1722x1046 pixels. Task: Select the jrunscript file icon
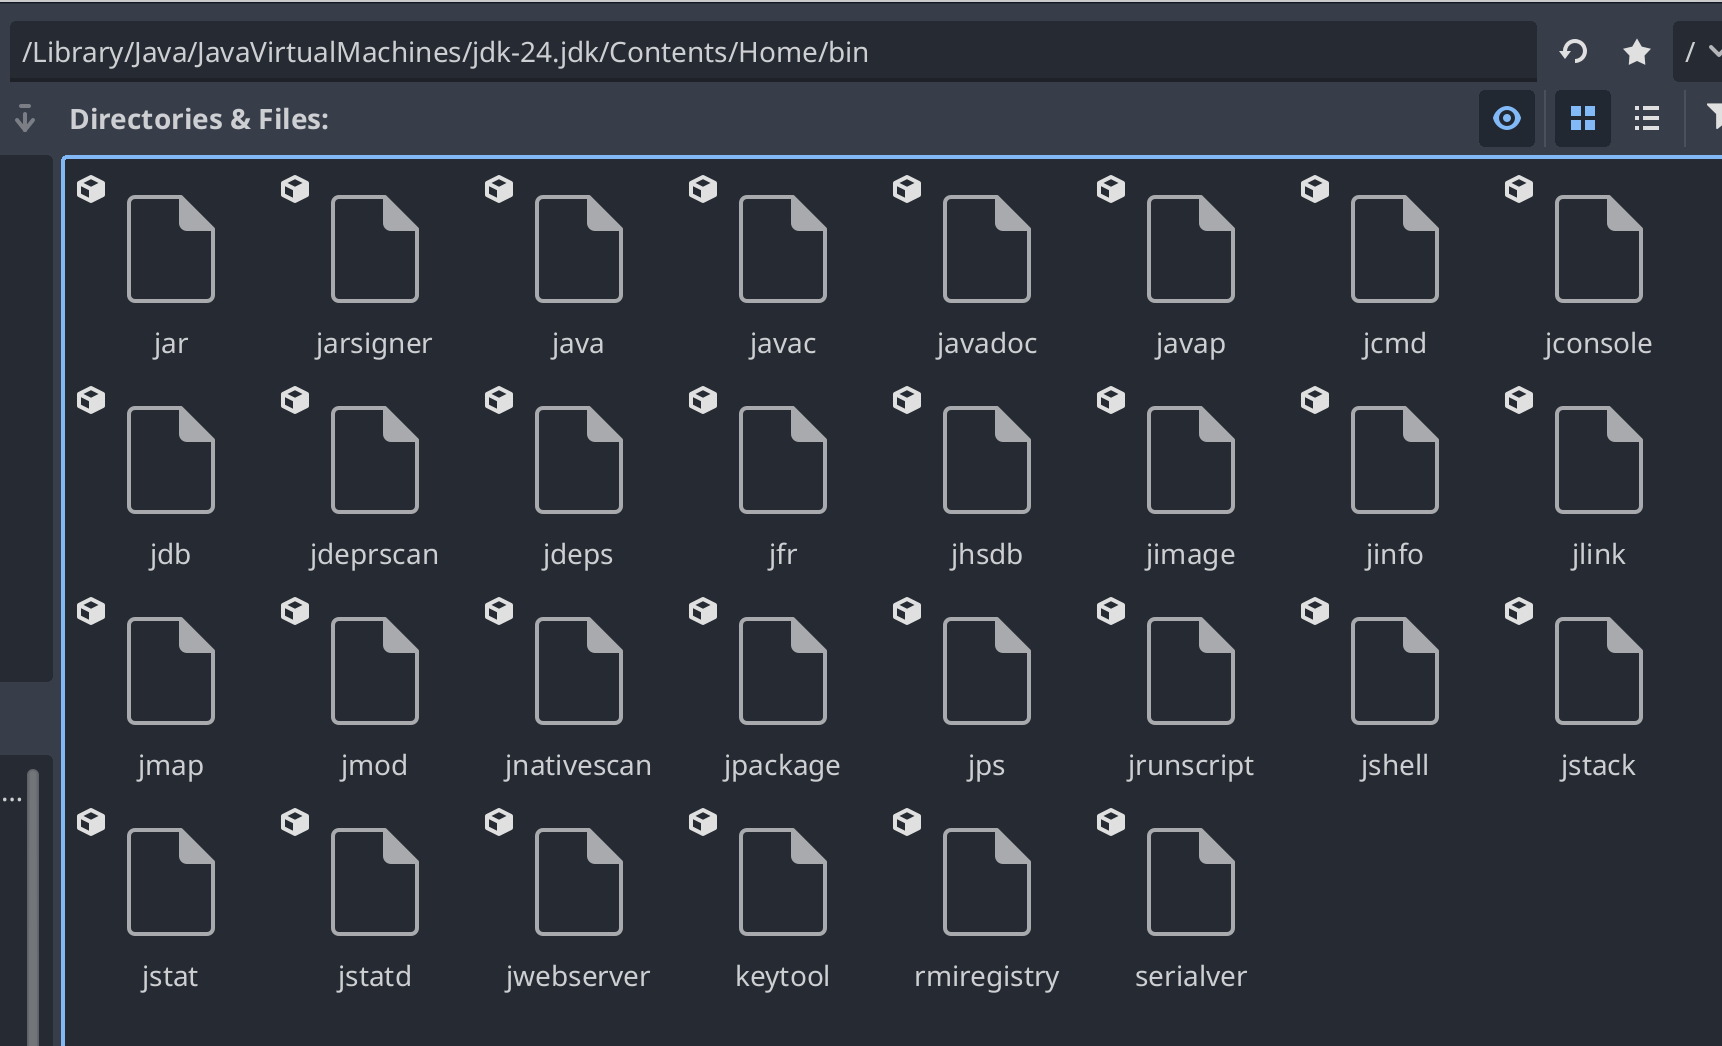(x=1191, y=671)
